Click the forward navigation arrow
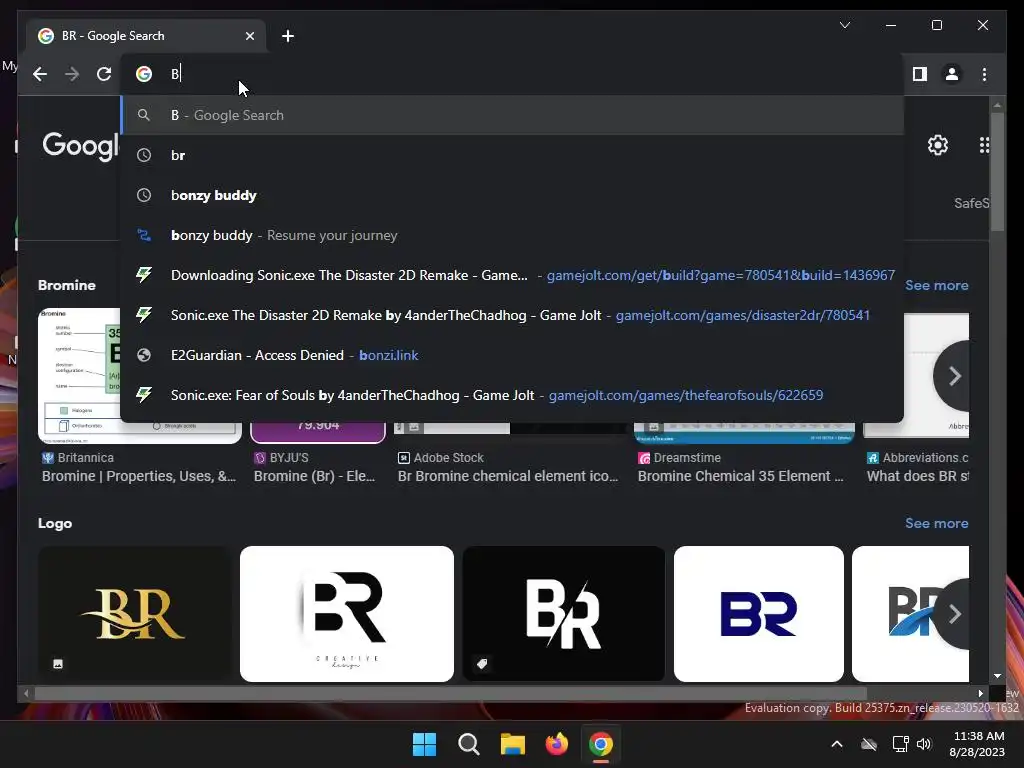Screen dimensions: 1024x768 (72, 74)
